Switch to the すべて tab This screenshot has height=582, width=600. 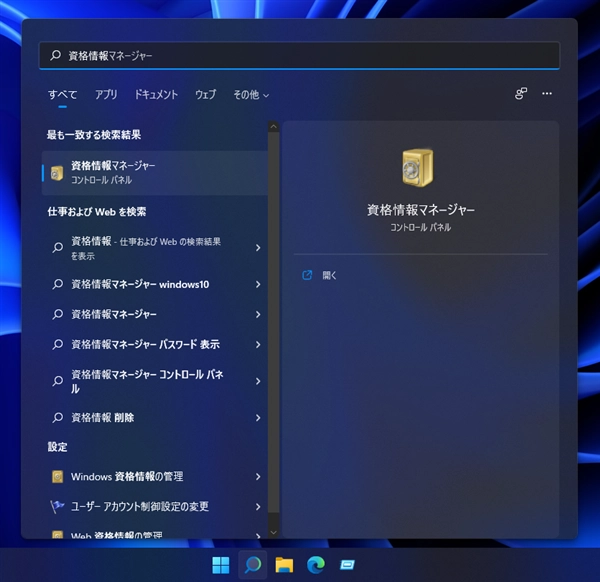(x=63, y=94)
